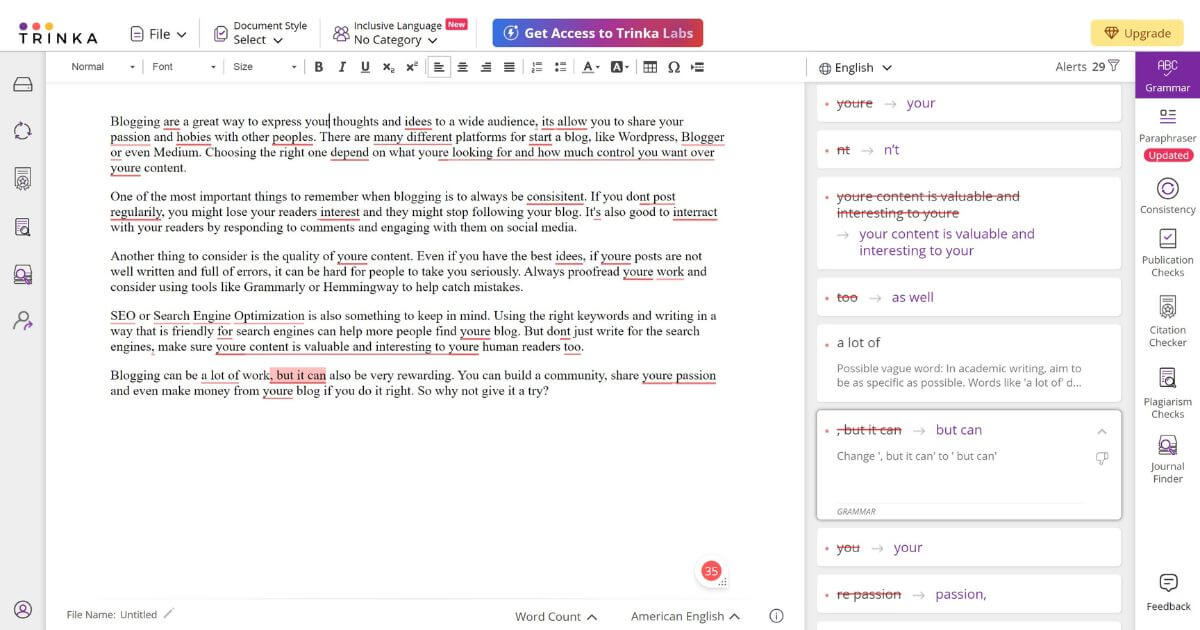
Task: Open the 'a lot of' vague word alert
Action: (x=968, y=364)
